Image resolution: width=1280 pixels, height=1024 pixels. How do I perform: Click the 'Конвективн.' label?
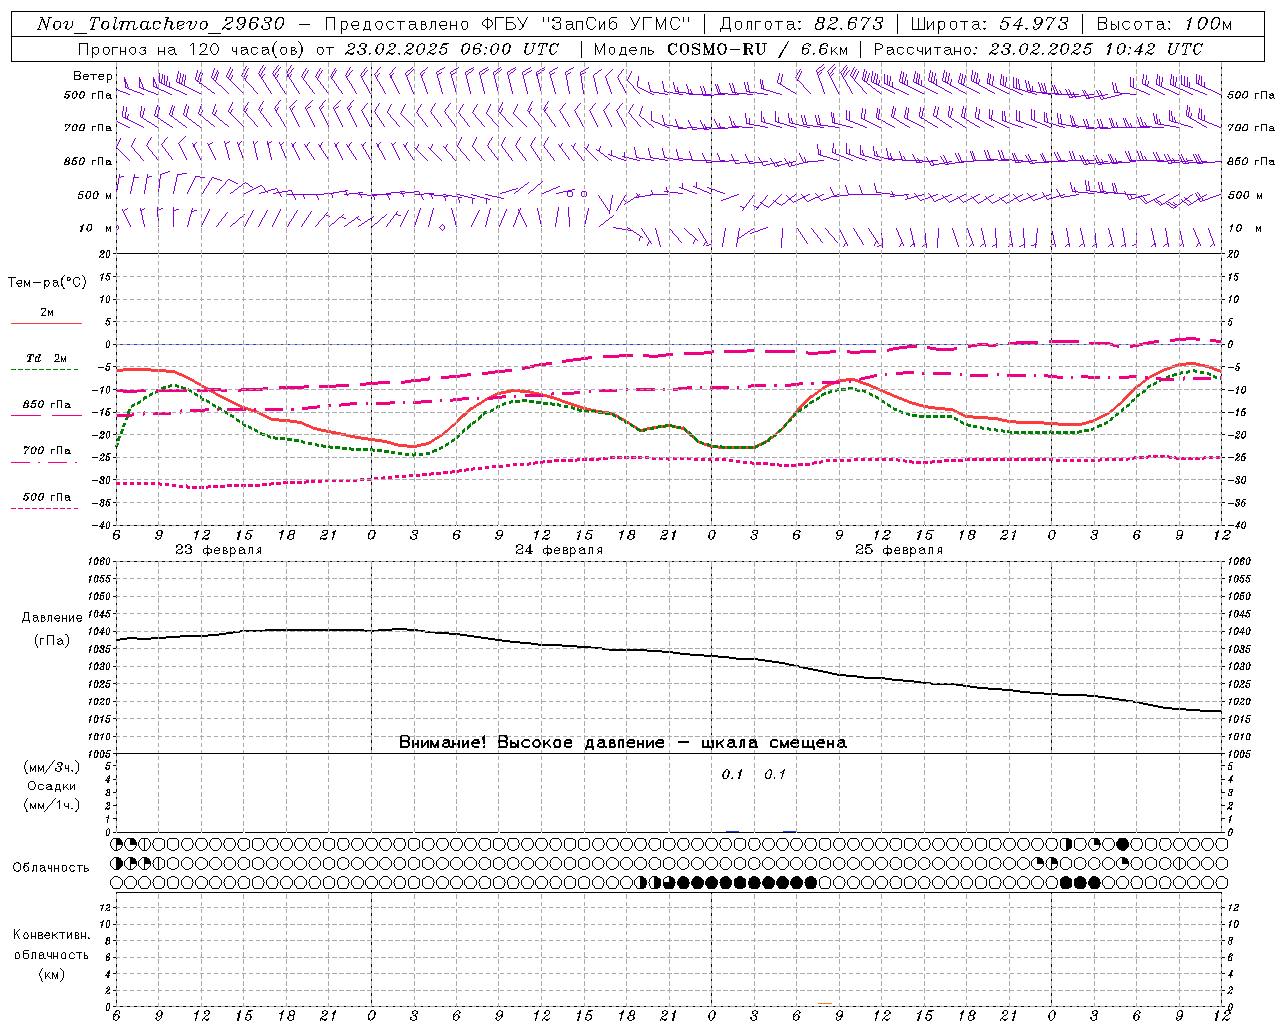(51, 935)
